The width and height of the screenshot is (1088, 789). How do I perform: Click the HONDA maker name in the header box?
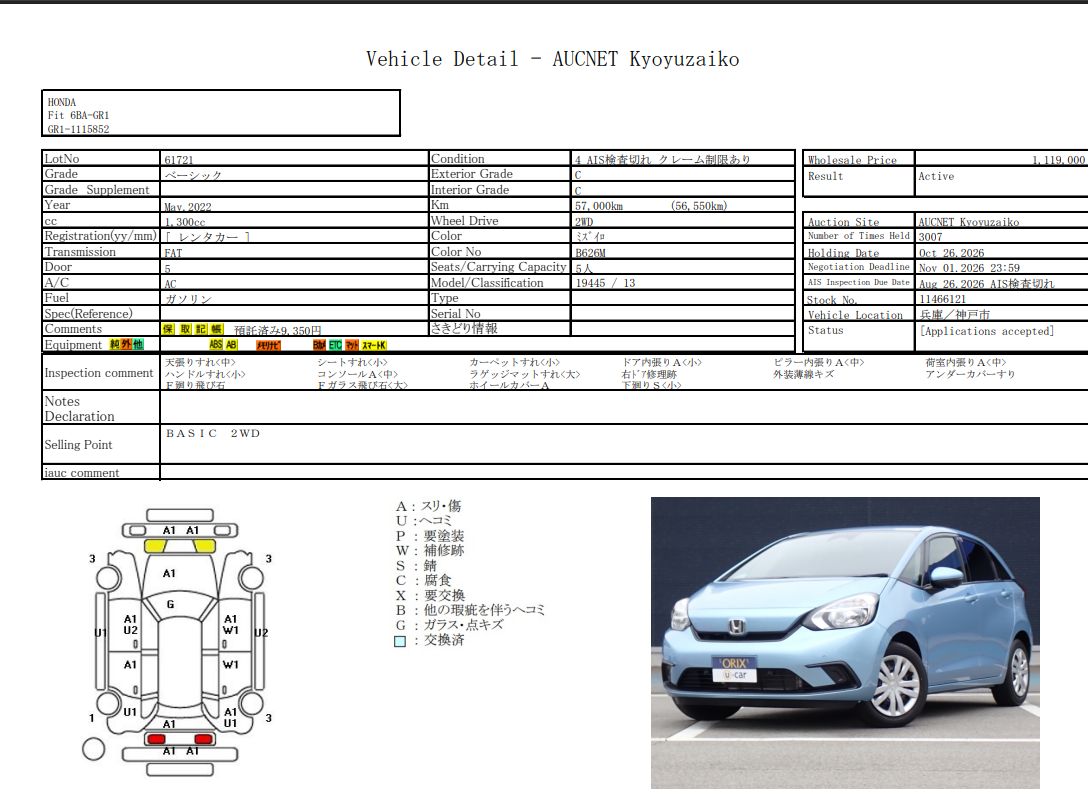(x=62, y=102)
